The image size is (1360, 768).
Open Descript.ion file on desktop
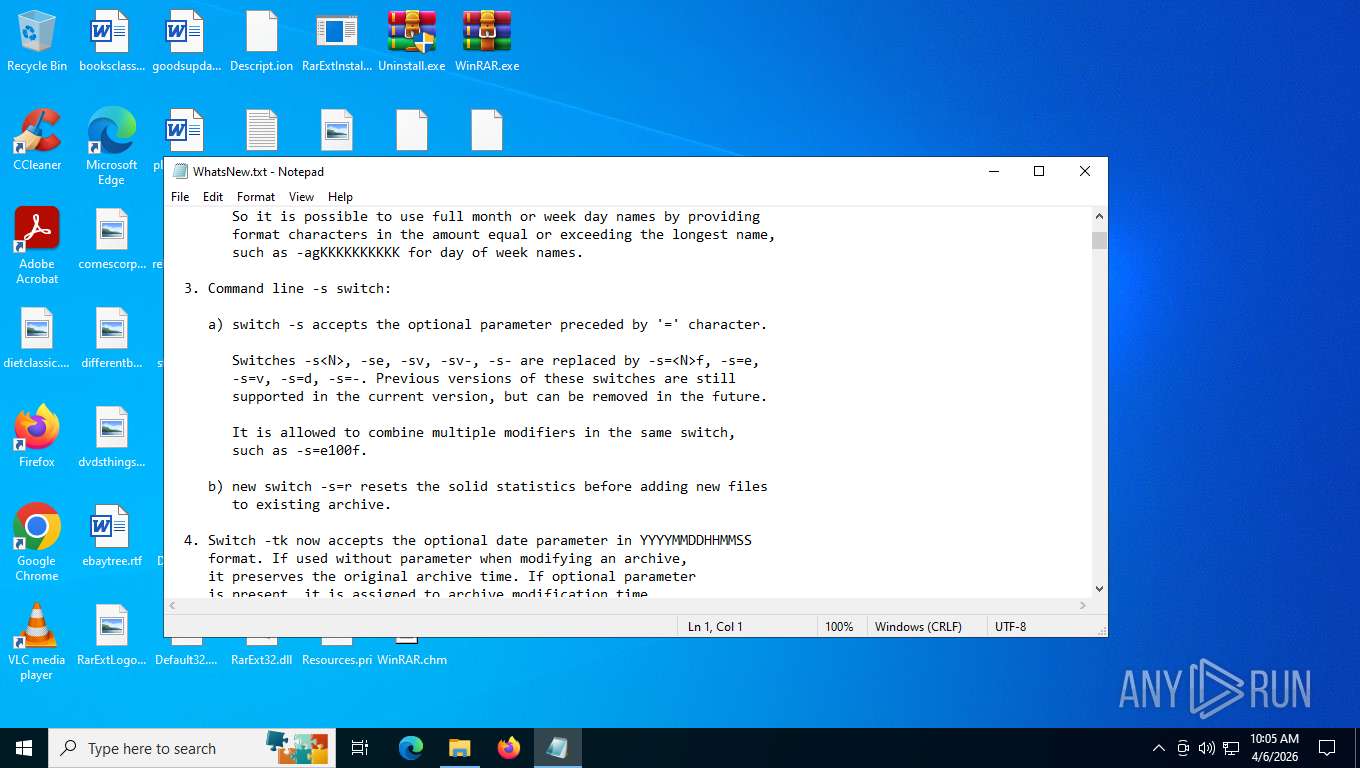(261, 41)
